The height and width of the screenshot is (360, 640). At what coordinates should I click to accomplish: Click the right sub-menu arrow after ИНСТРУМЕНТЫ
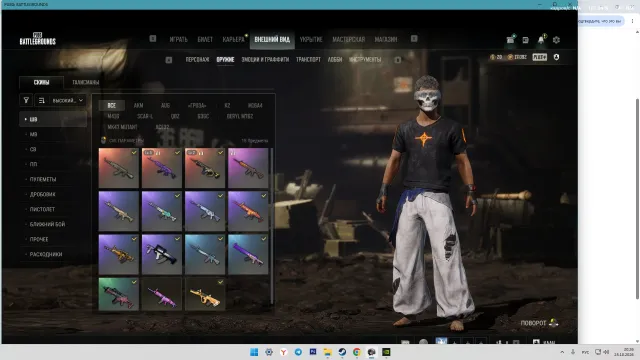[x=398, y=60]
